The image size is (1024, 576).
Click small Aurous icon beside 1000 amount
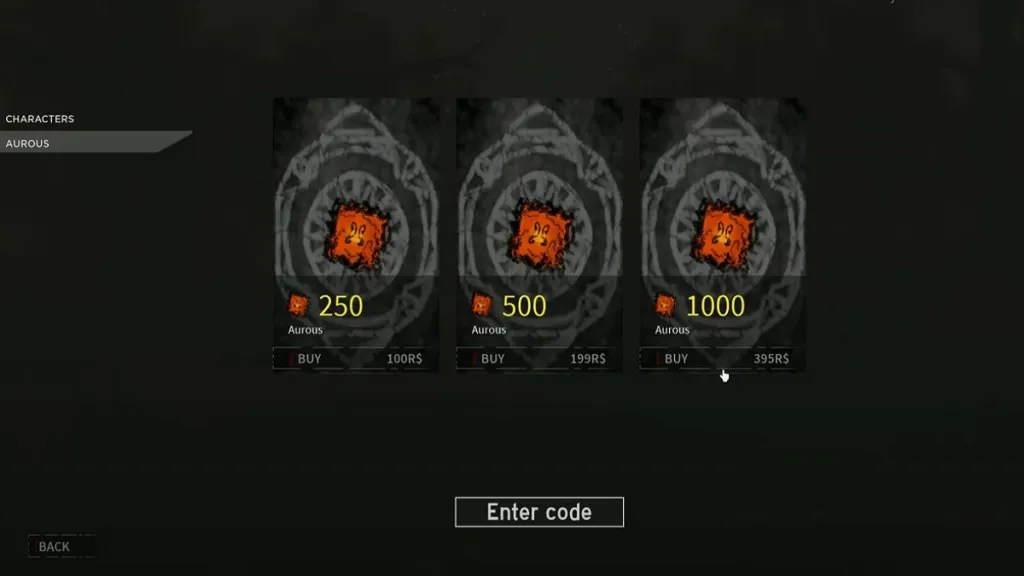(665, 305)
